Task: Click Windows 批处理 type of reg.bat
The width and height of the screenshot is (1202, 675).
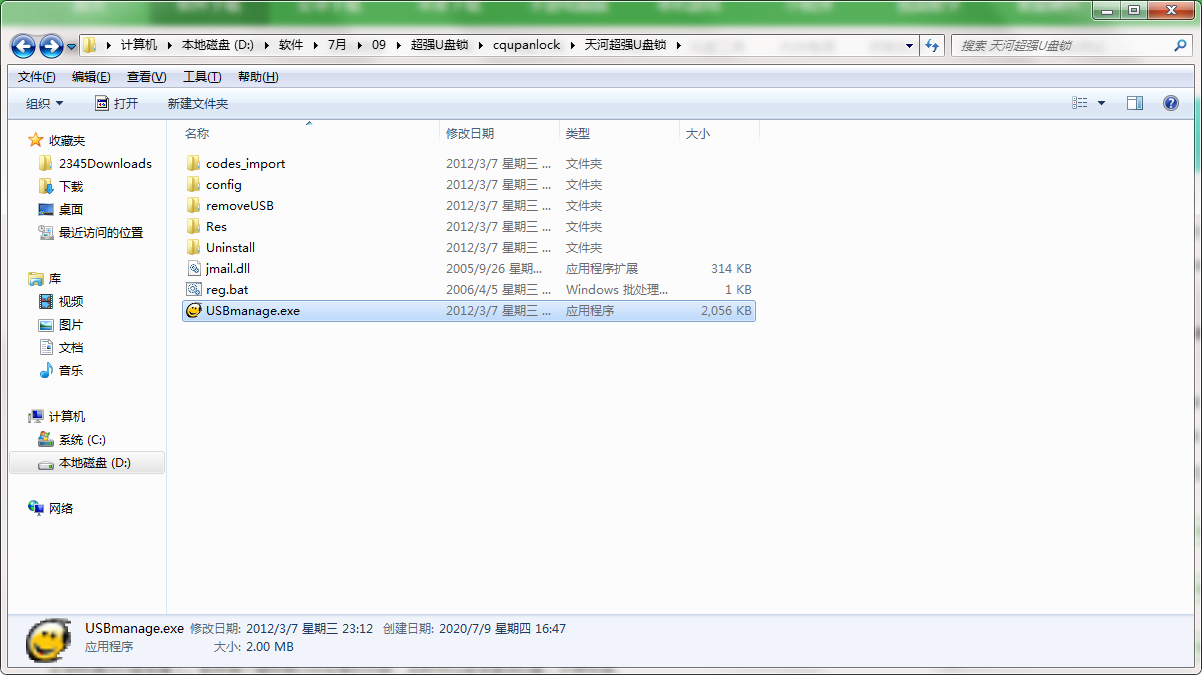Action: [616, 290]
